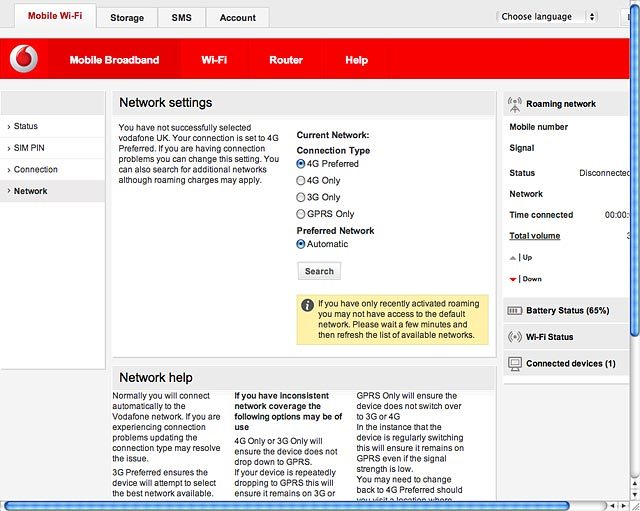640x511 pixels.
Task: Open the Choose language dropdown
Action: (x=547, y=17)
